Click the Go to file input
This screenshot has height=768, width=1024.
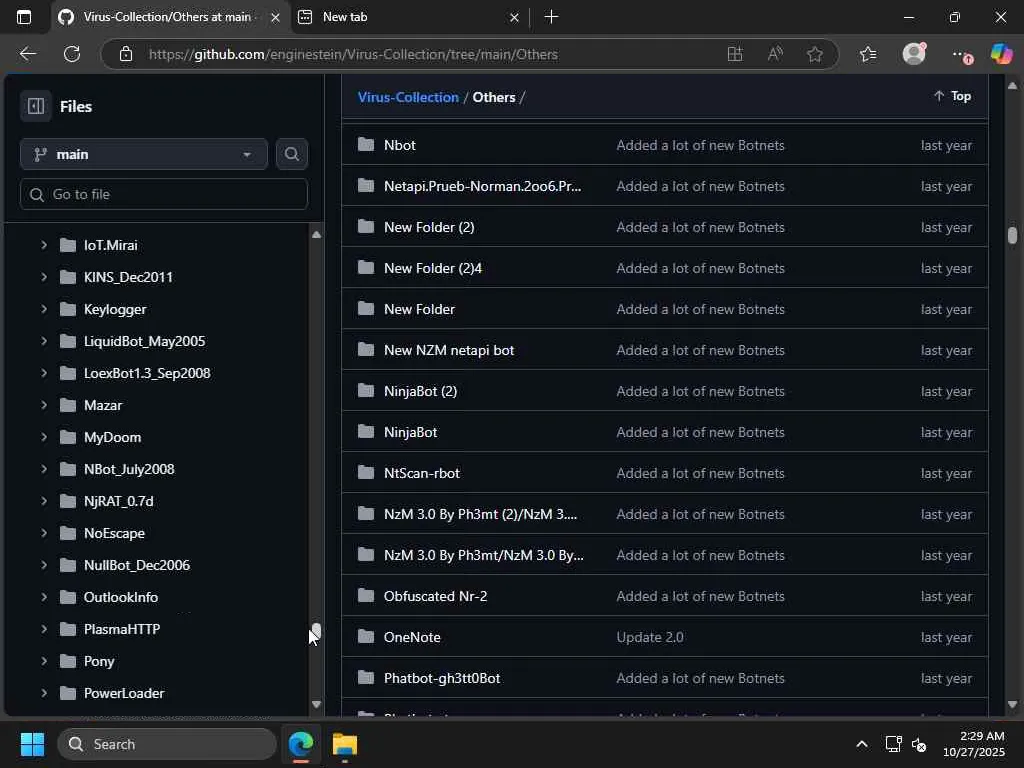164,194
